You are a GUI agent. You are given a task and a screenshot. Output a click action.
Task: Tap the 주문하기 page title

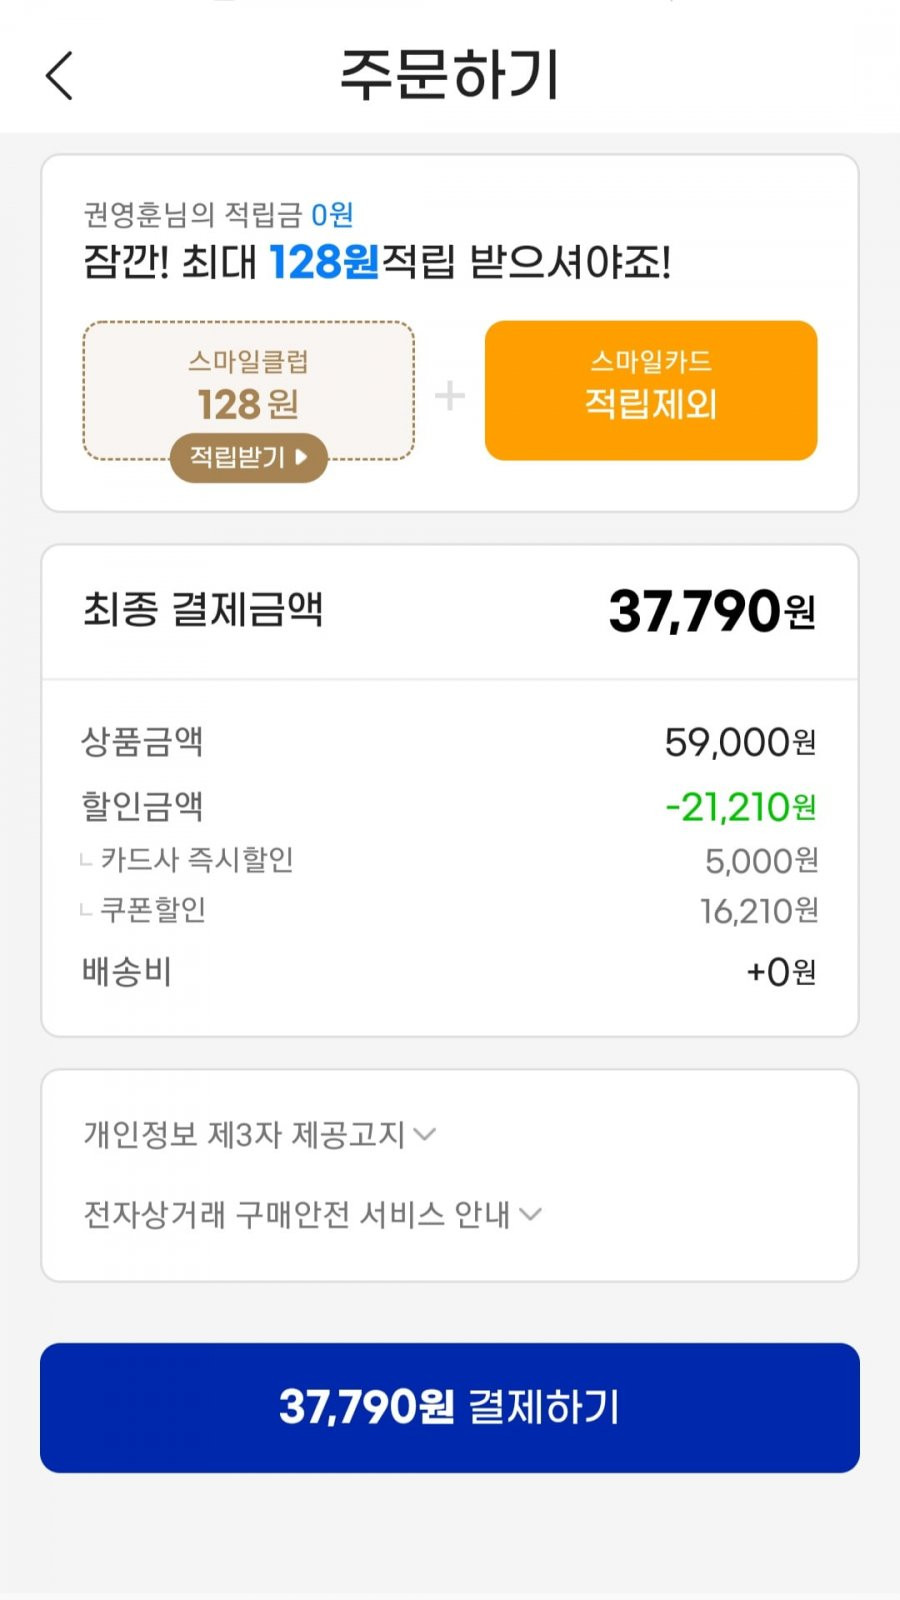click(x=450, y=75)
